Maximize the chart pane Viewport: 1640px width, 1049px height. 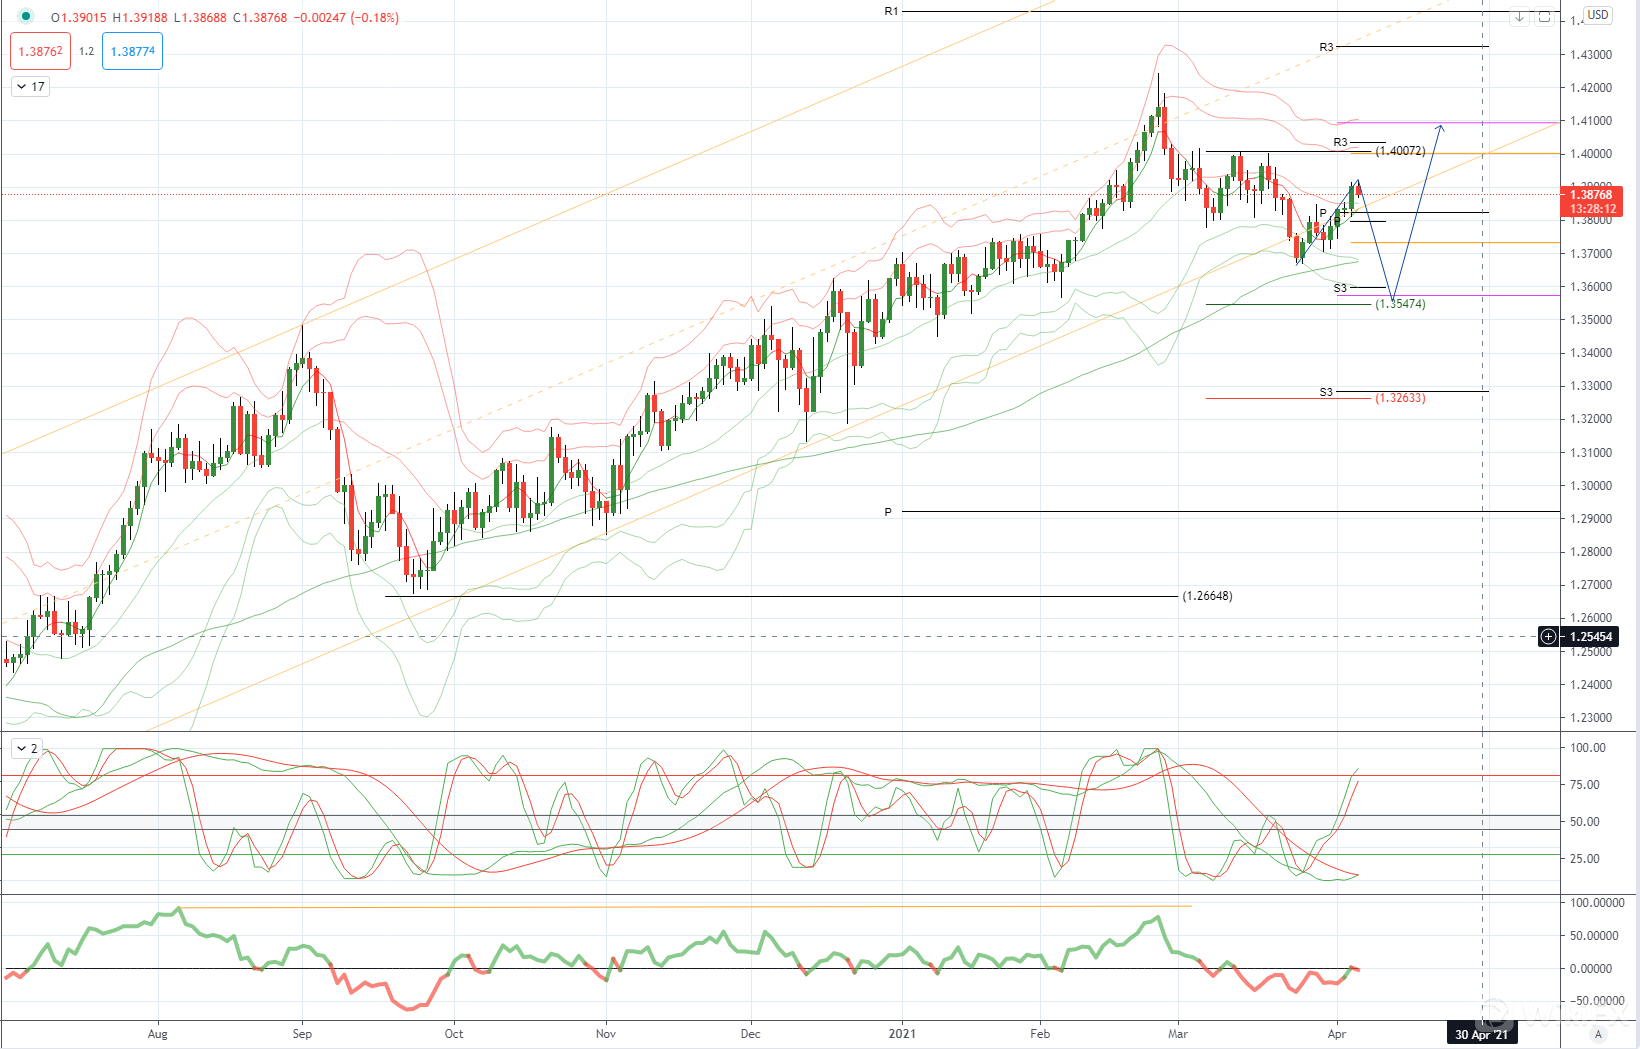1544,16
